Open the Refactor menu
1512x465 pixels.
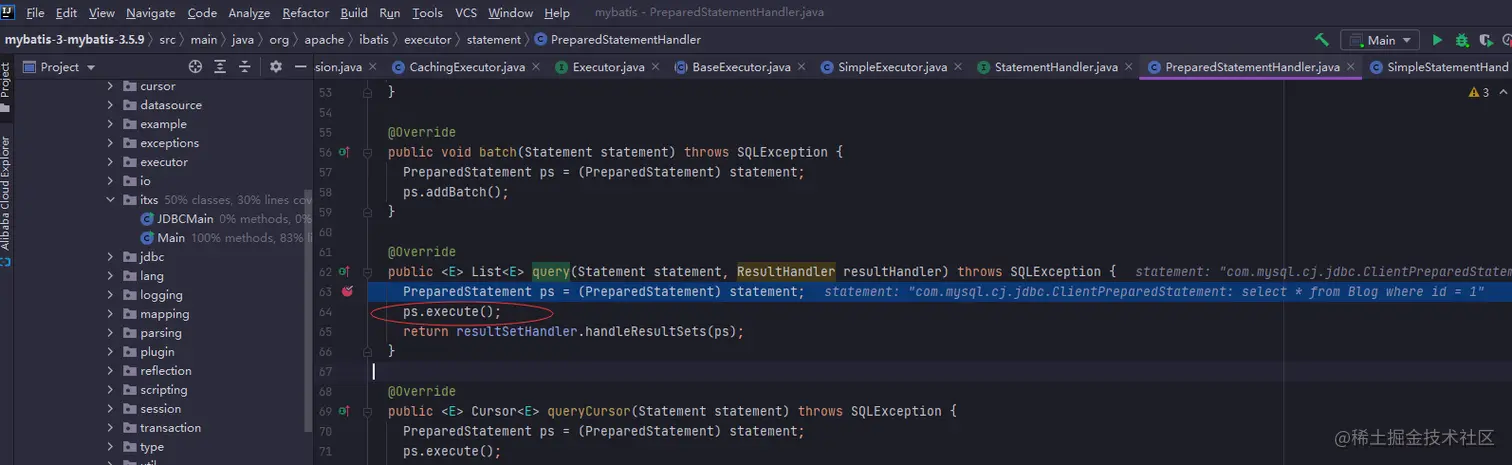(306, 13)
